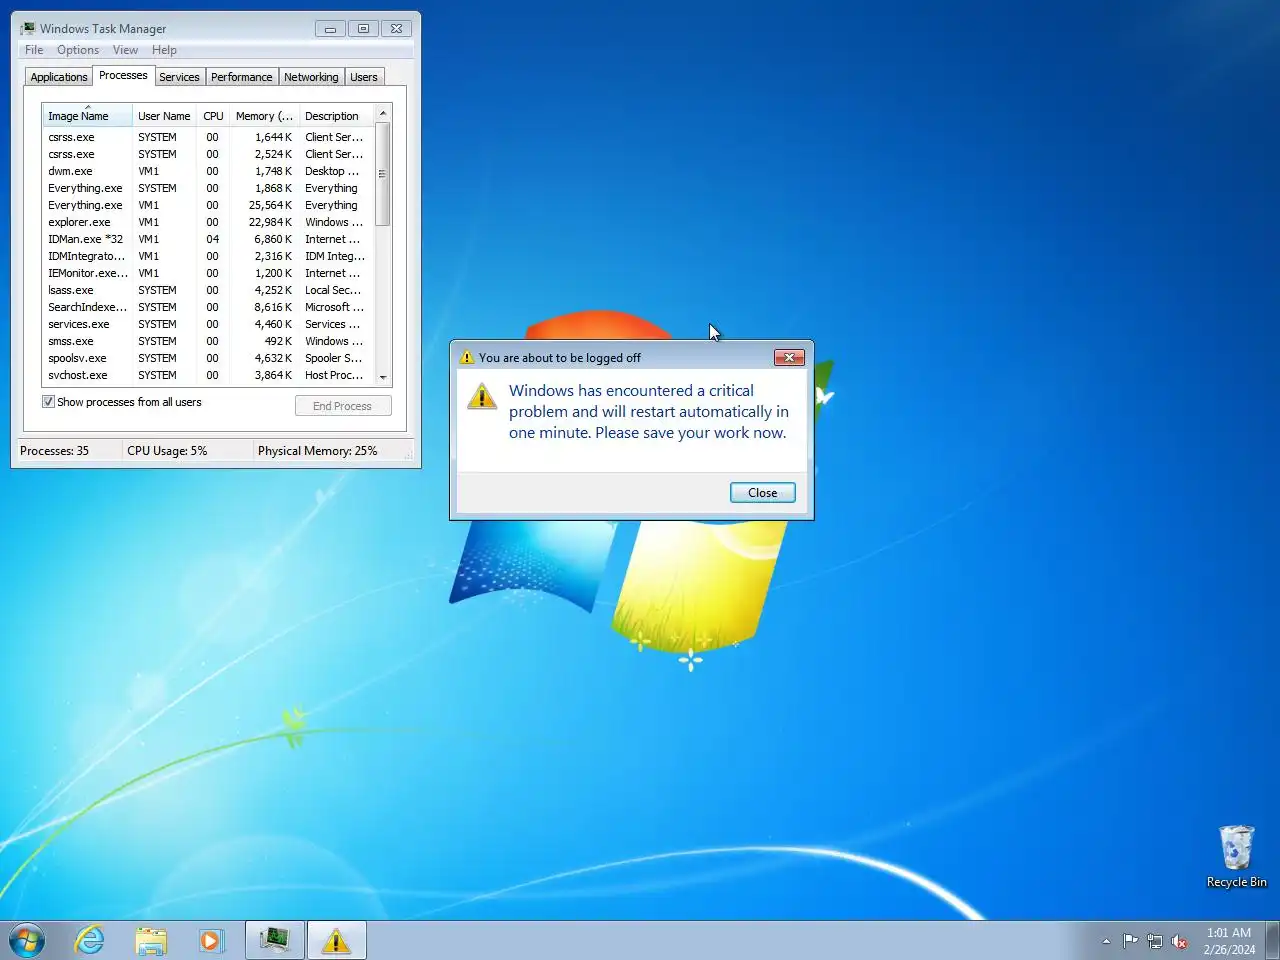Dismiss dialog using red X button
Screen dimensions: 1280x960
(789, 357)
